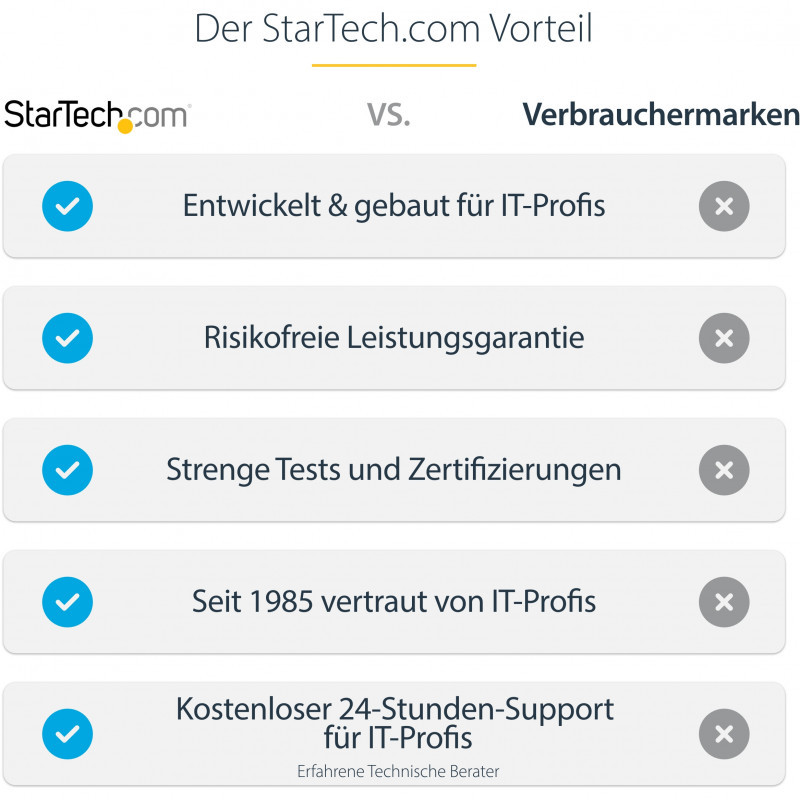Click the StarTech.com logo

point(97,115)
